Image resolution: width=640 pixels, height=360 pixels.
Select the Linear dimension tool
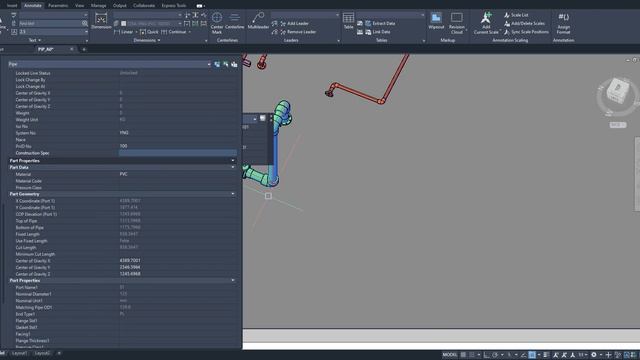point(124,32)
